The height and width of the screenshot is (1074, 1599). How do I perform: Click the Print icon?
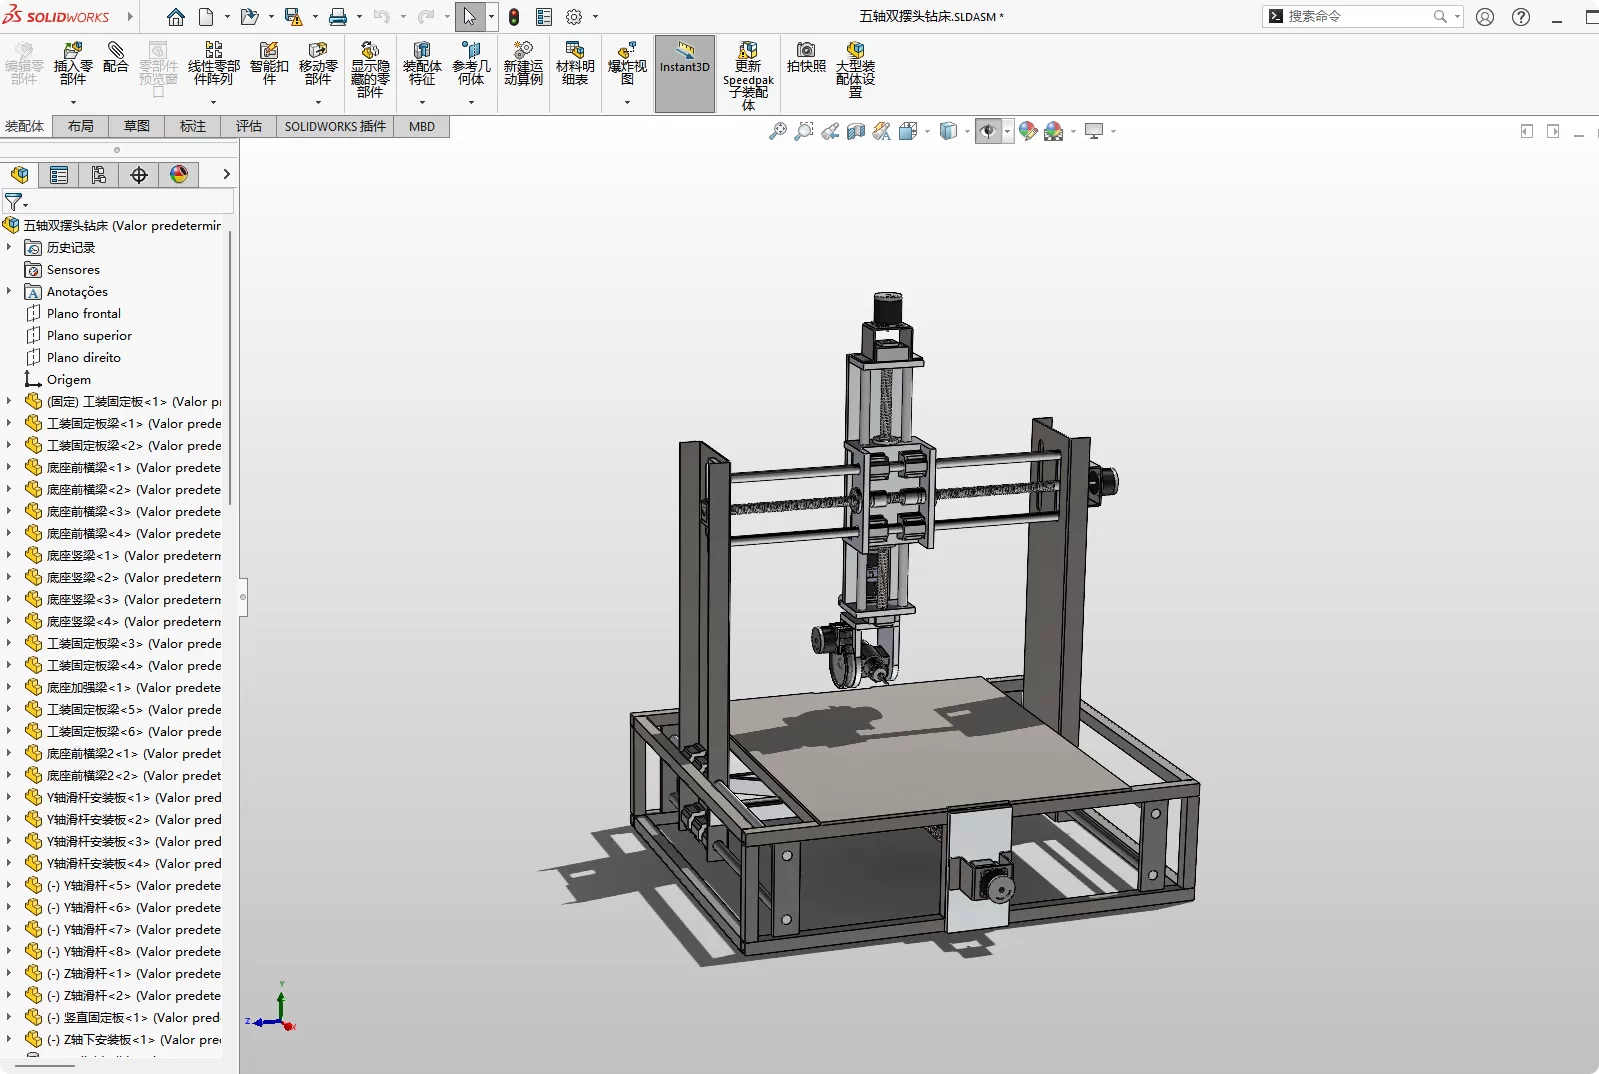pyautogui.click(x=338, y=17)
